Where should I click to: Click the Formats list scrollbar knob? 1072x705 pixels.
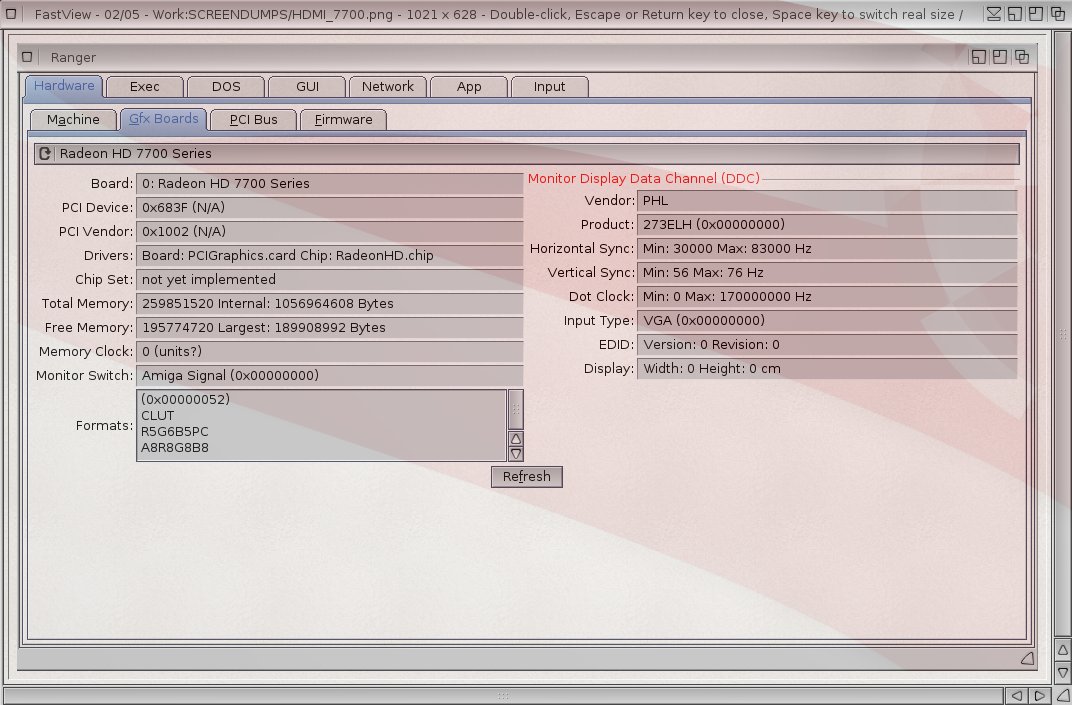pos(516,409)
